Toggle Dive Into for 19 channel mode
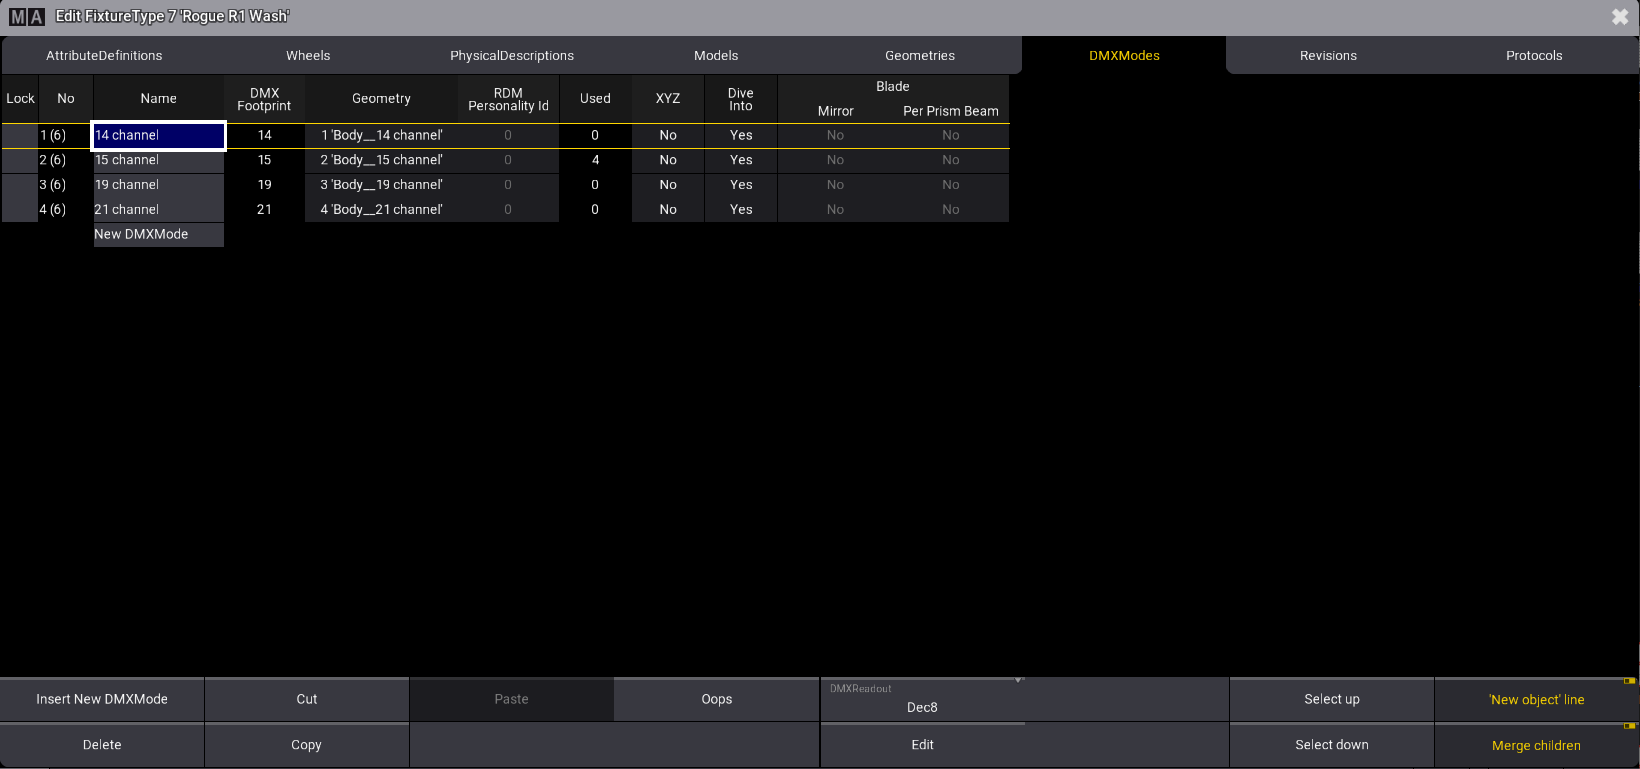1640x769 pixels. tap(741, 185)
